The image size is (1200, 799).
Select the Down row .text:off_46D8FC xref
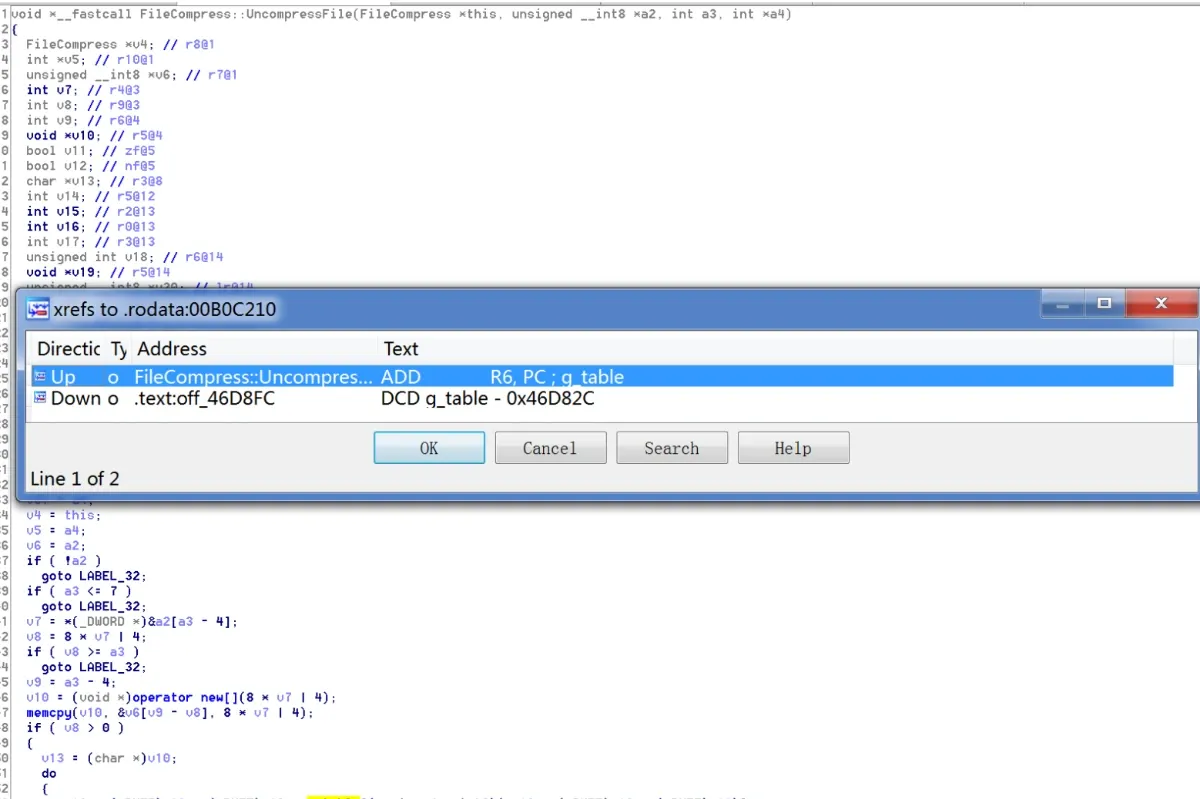[x=601, y=398]
